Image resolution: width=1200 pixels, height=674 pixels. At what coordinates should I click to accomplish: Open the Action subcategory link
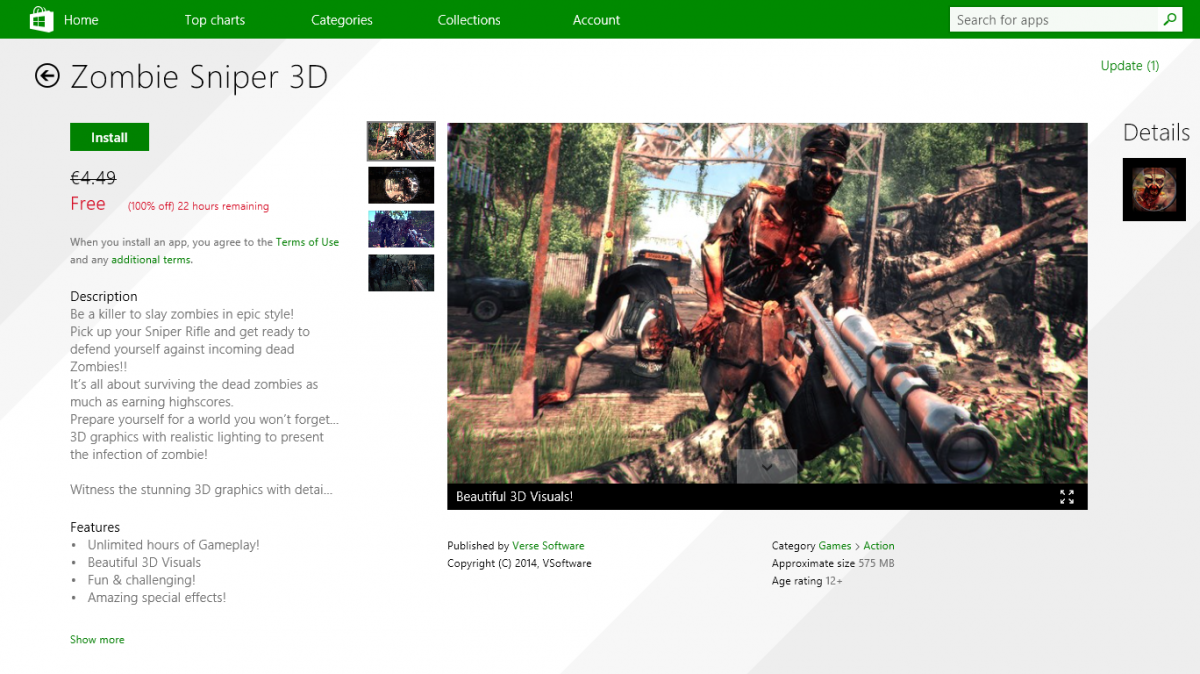tap(879, 546)
